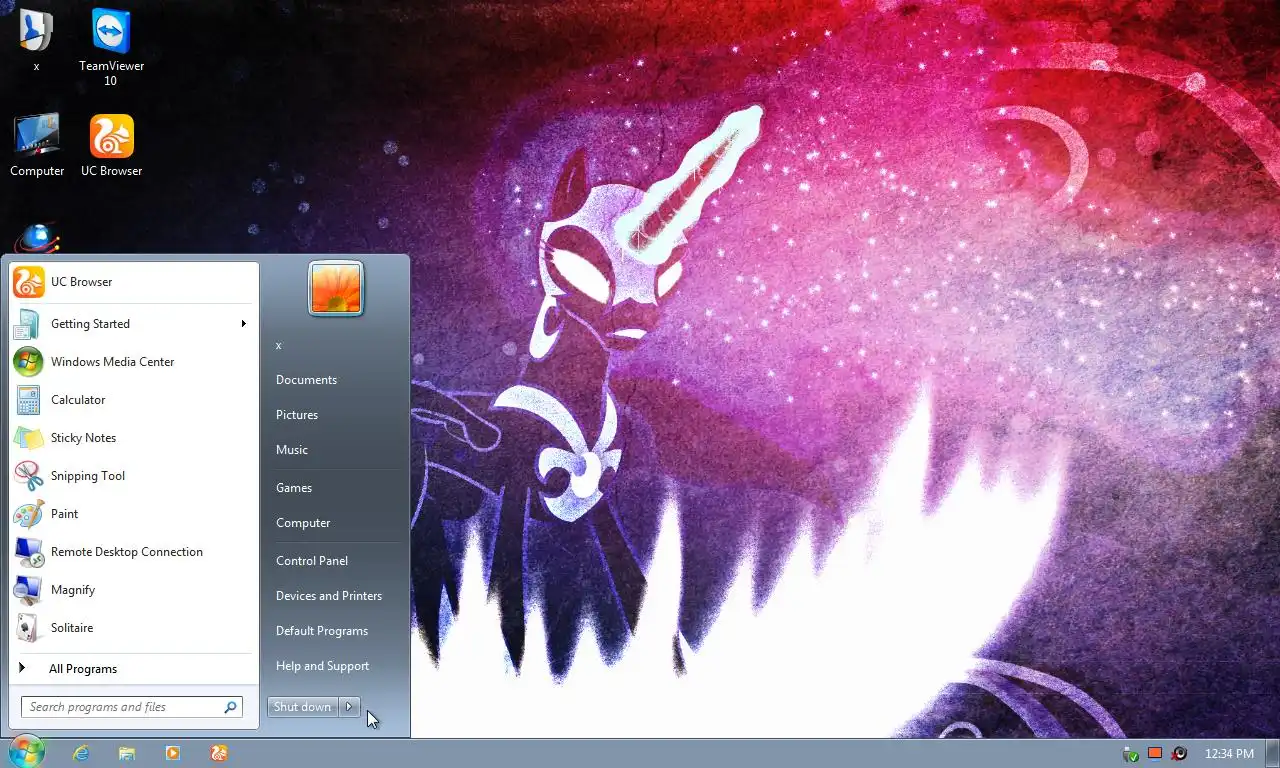Screen dimensions: 1280x768
Task: Click the user account picture
Action: pyautogui.click(x=336, y=288)
